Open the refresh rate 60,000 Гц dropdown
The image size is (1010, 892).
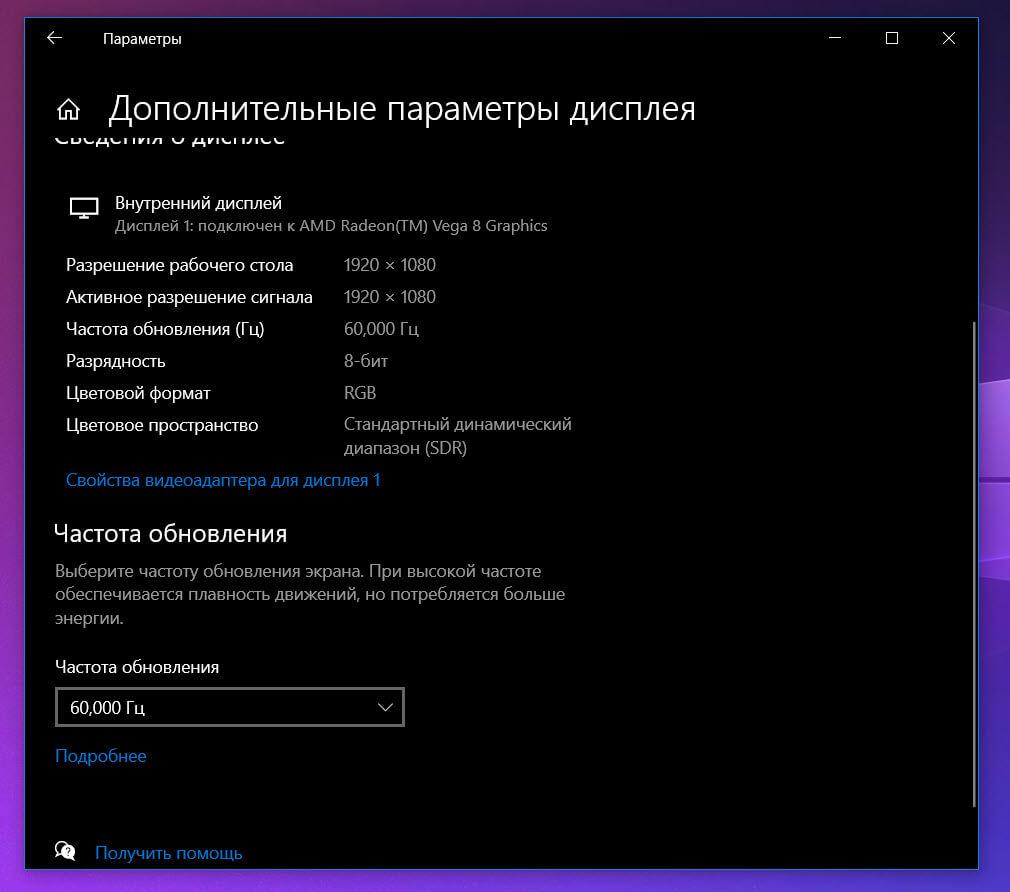coord(230,707)
